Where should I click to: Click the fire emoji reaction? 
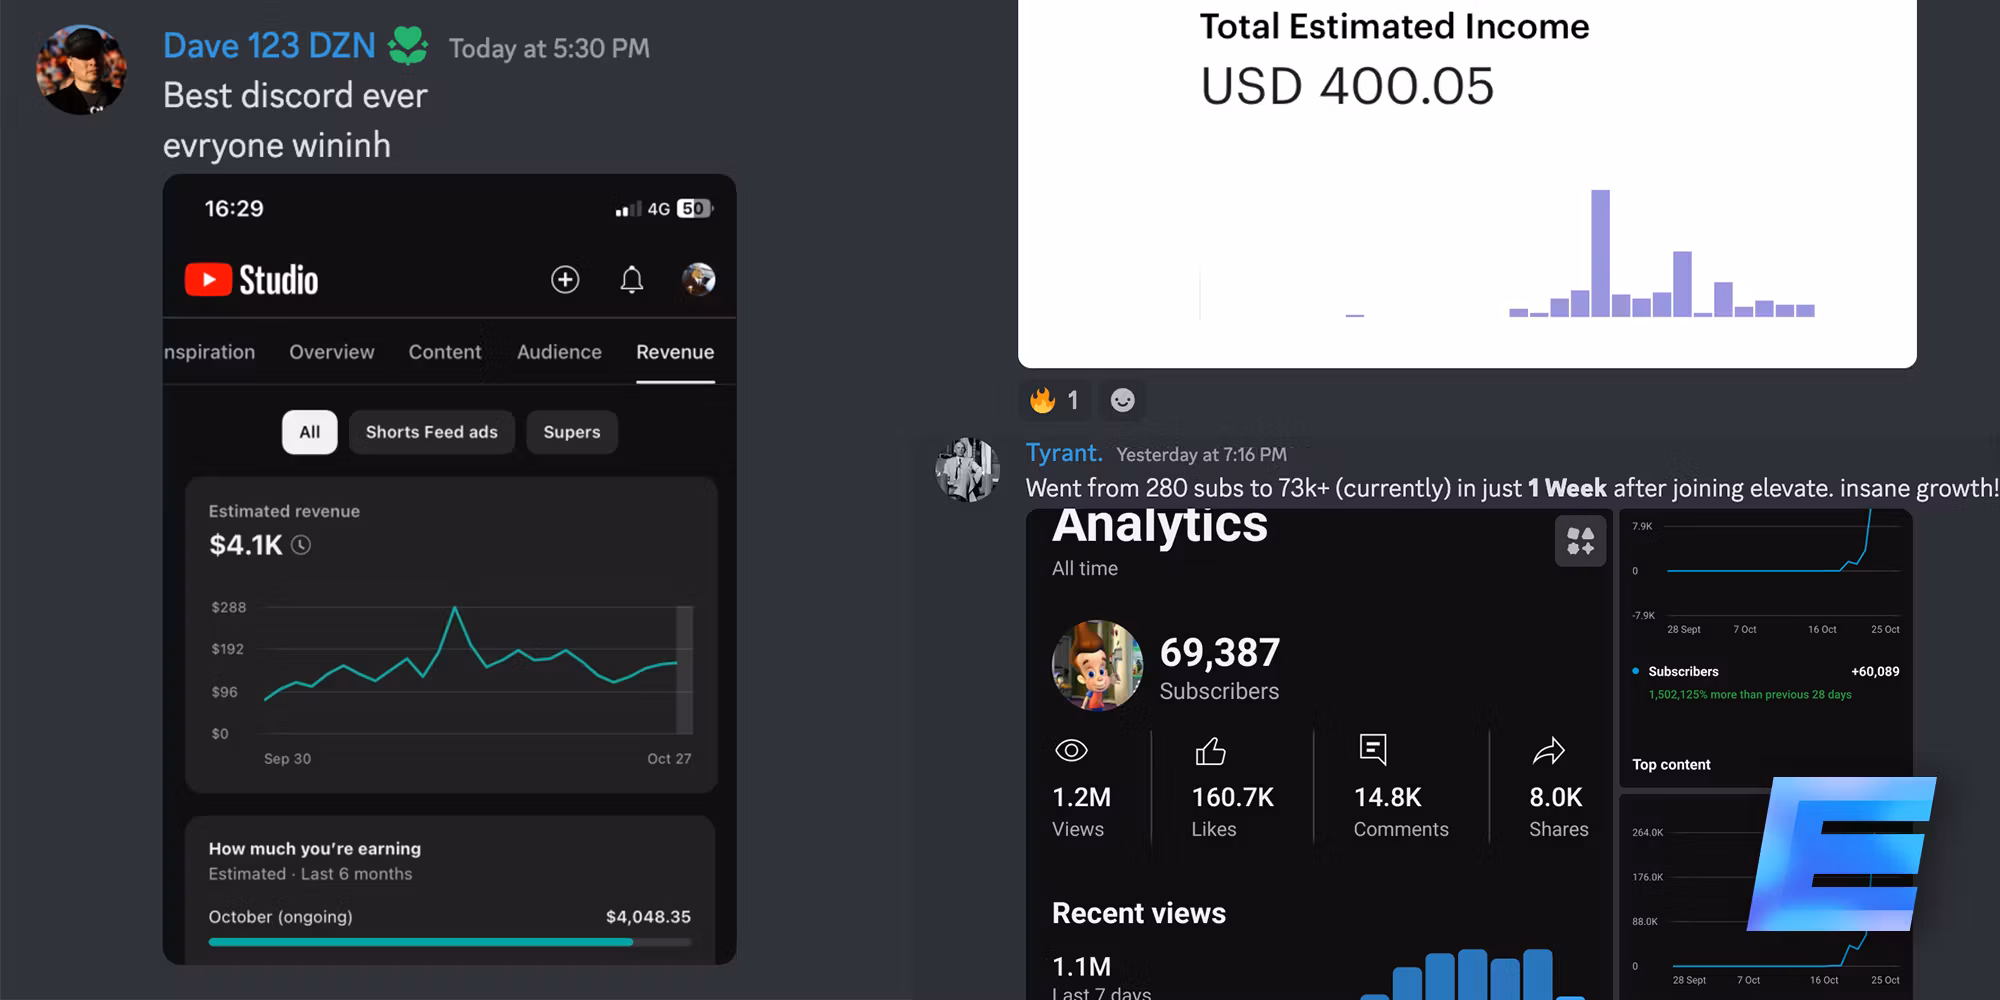[x=1053, y=400]
